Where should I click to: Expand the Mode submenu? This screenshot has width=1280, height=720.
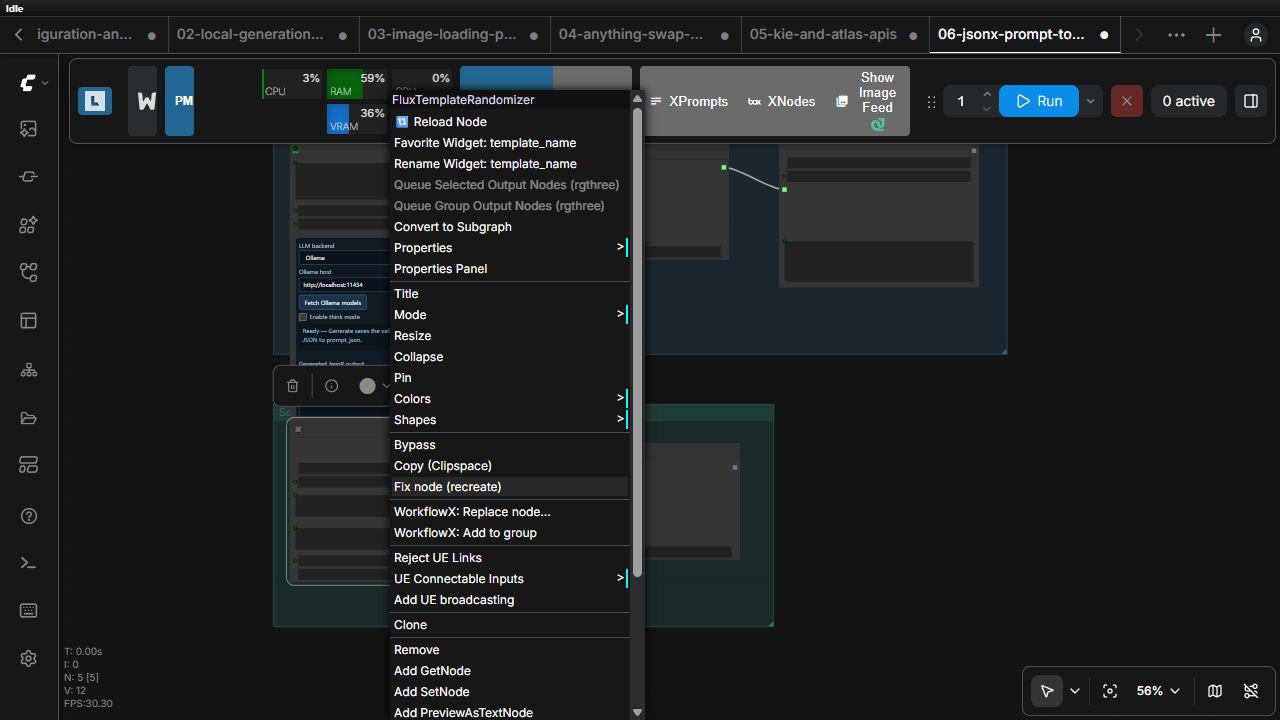[x=510, y=315]
